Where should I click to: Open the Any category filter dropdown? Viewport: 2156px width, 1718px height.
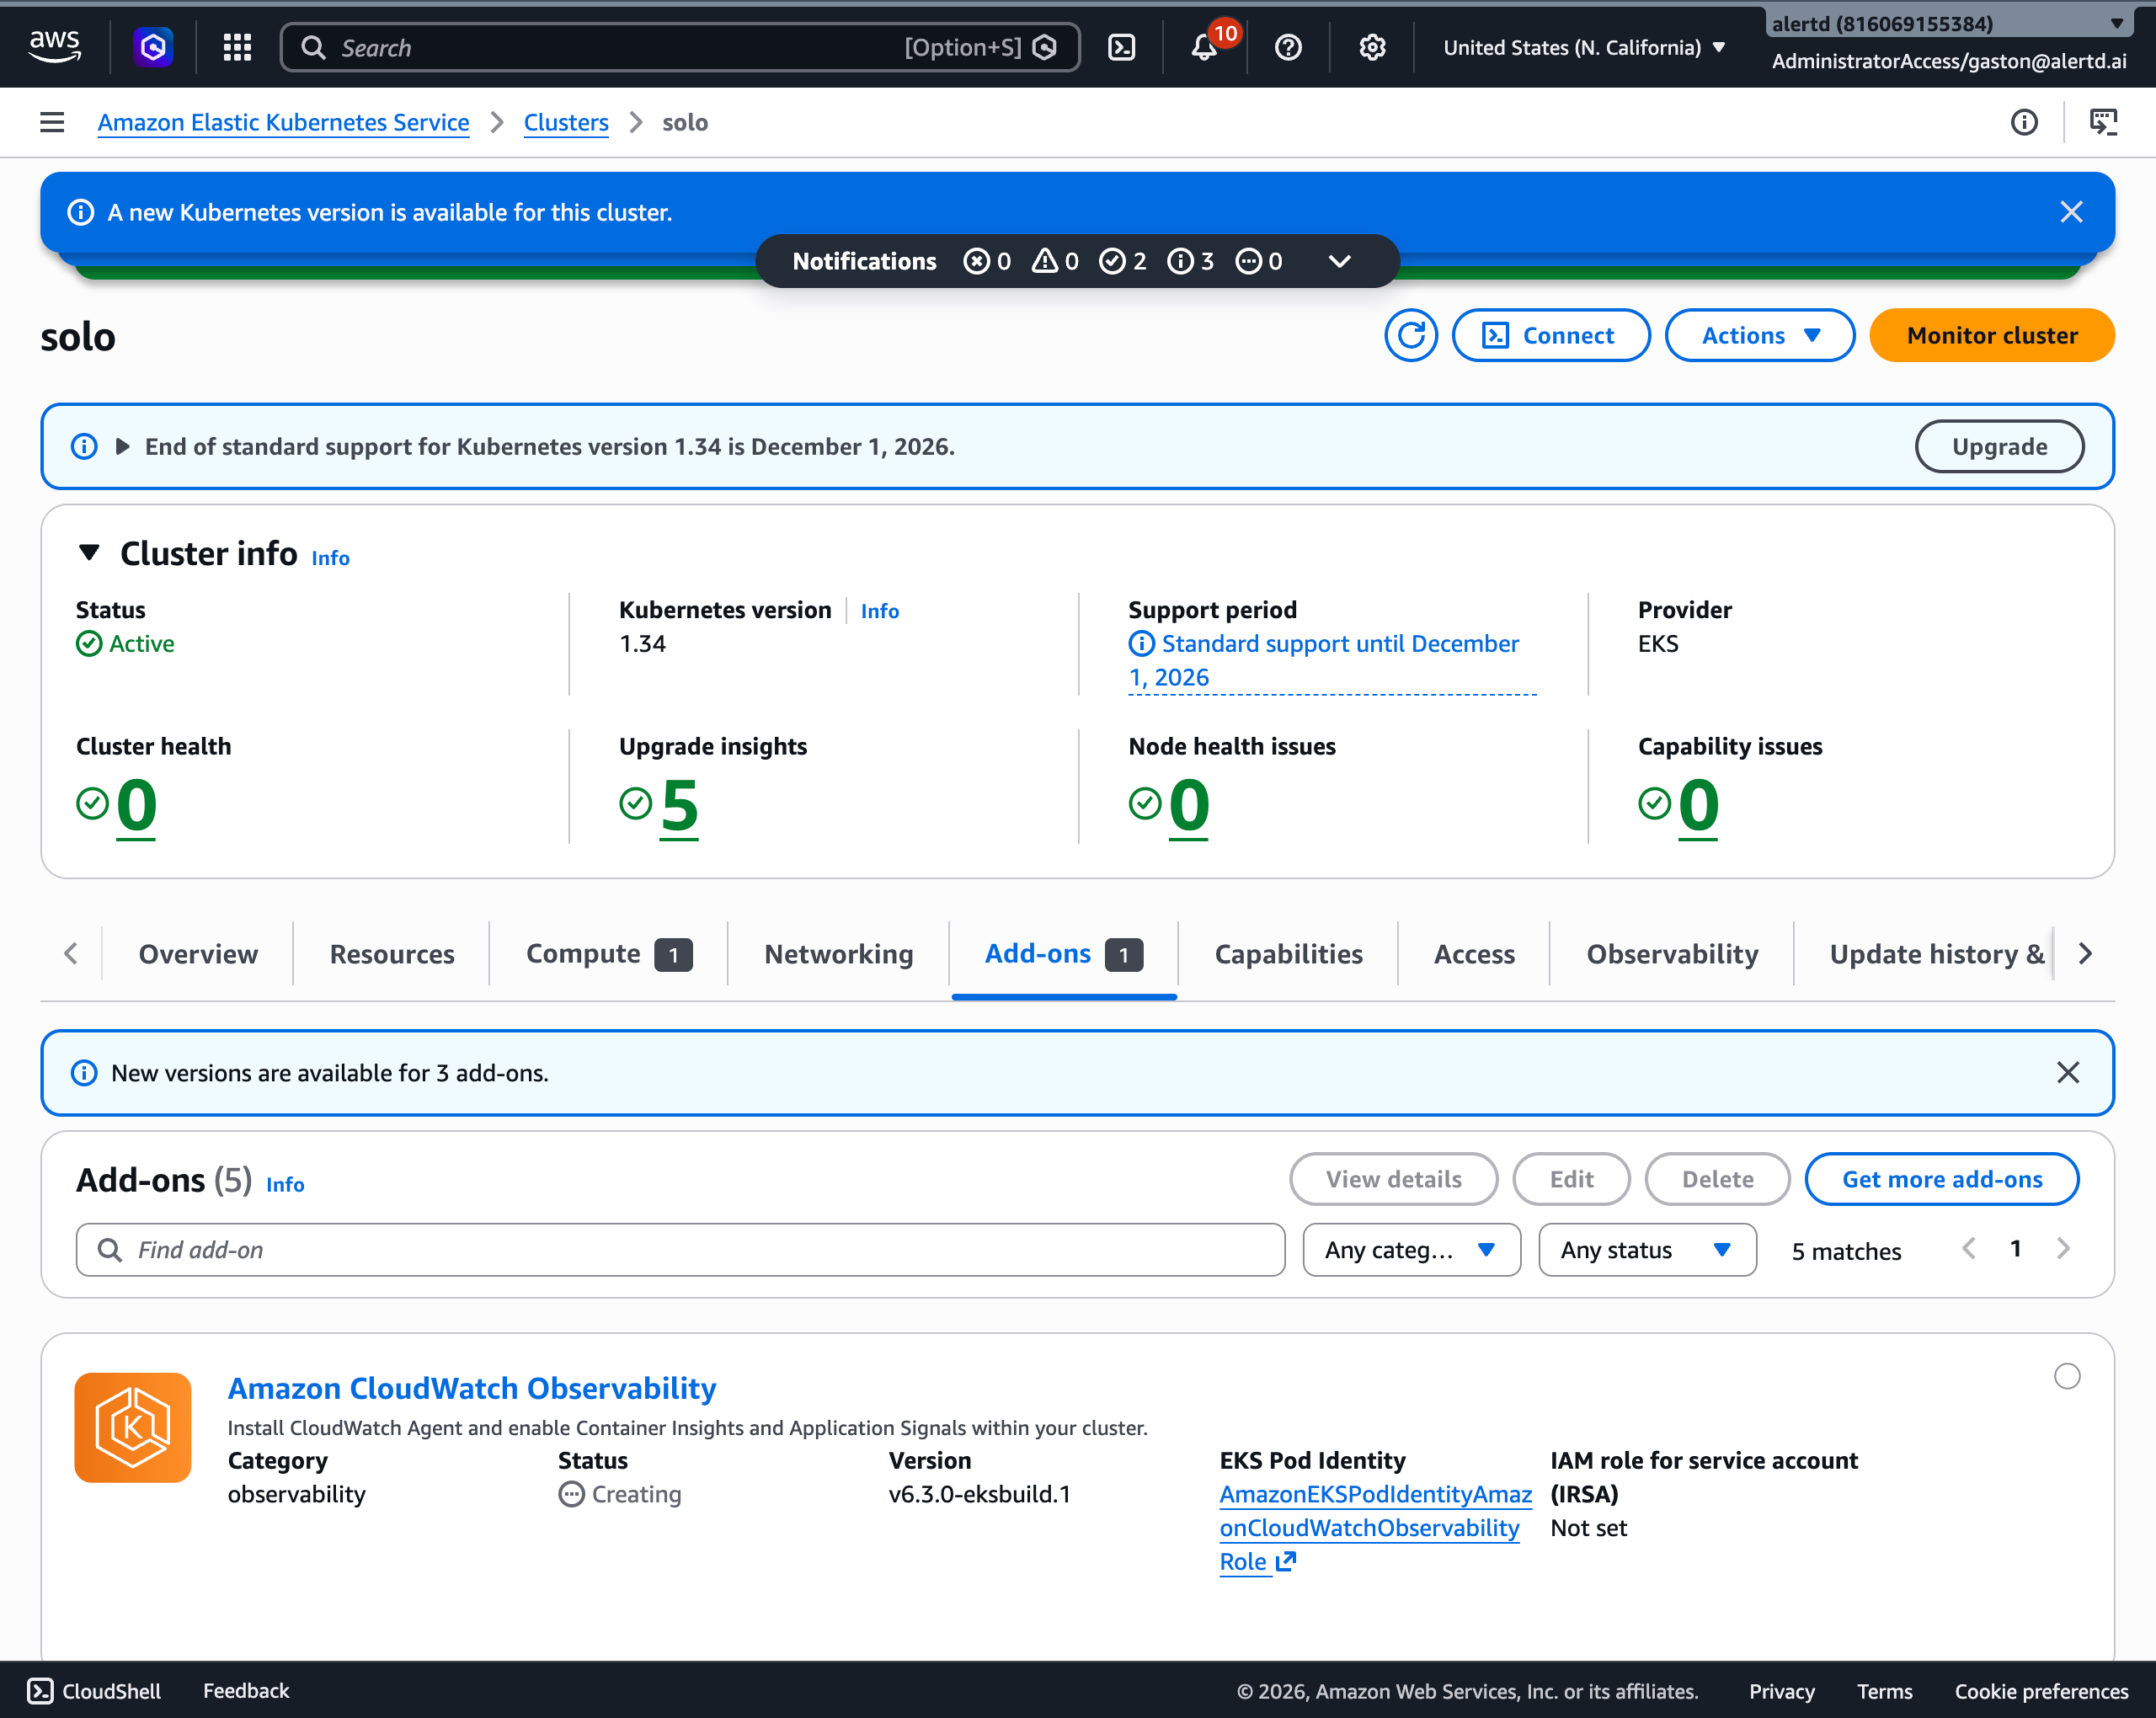(1411, 1249)
